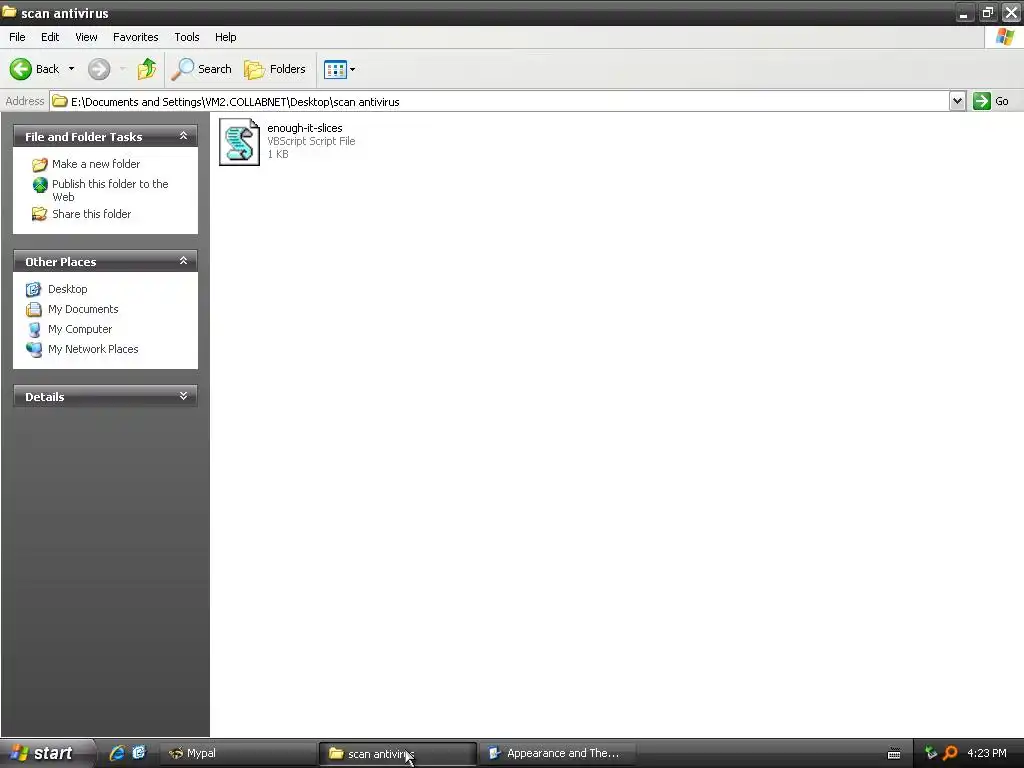Switch to the Mypal taskbar window
The height and width of the screenshot is (768, 1024).
238,753
